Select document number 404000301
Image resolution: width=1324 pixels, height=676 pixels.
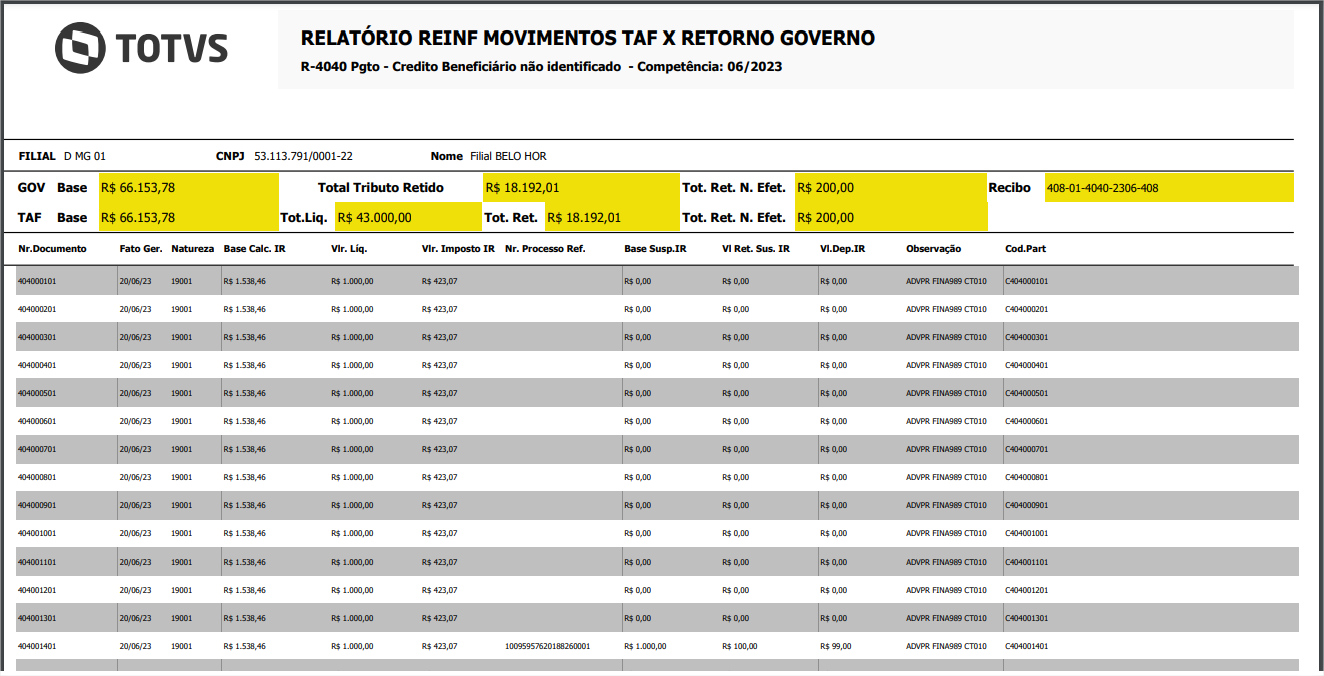pyautogui.click(x=37, y=338)
